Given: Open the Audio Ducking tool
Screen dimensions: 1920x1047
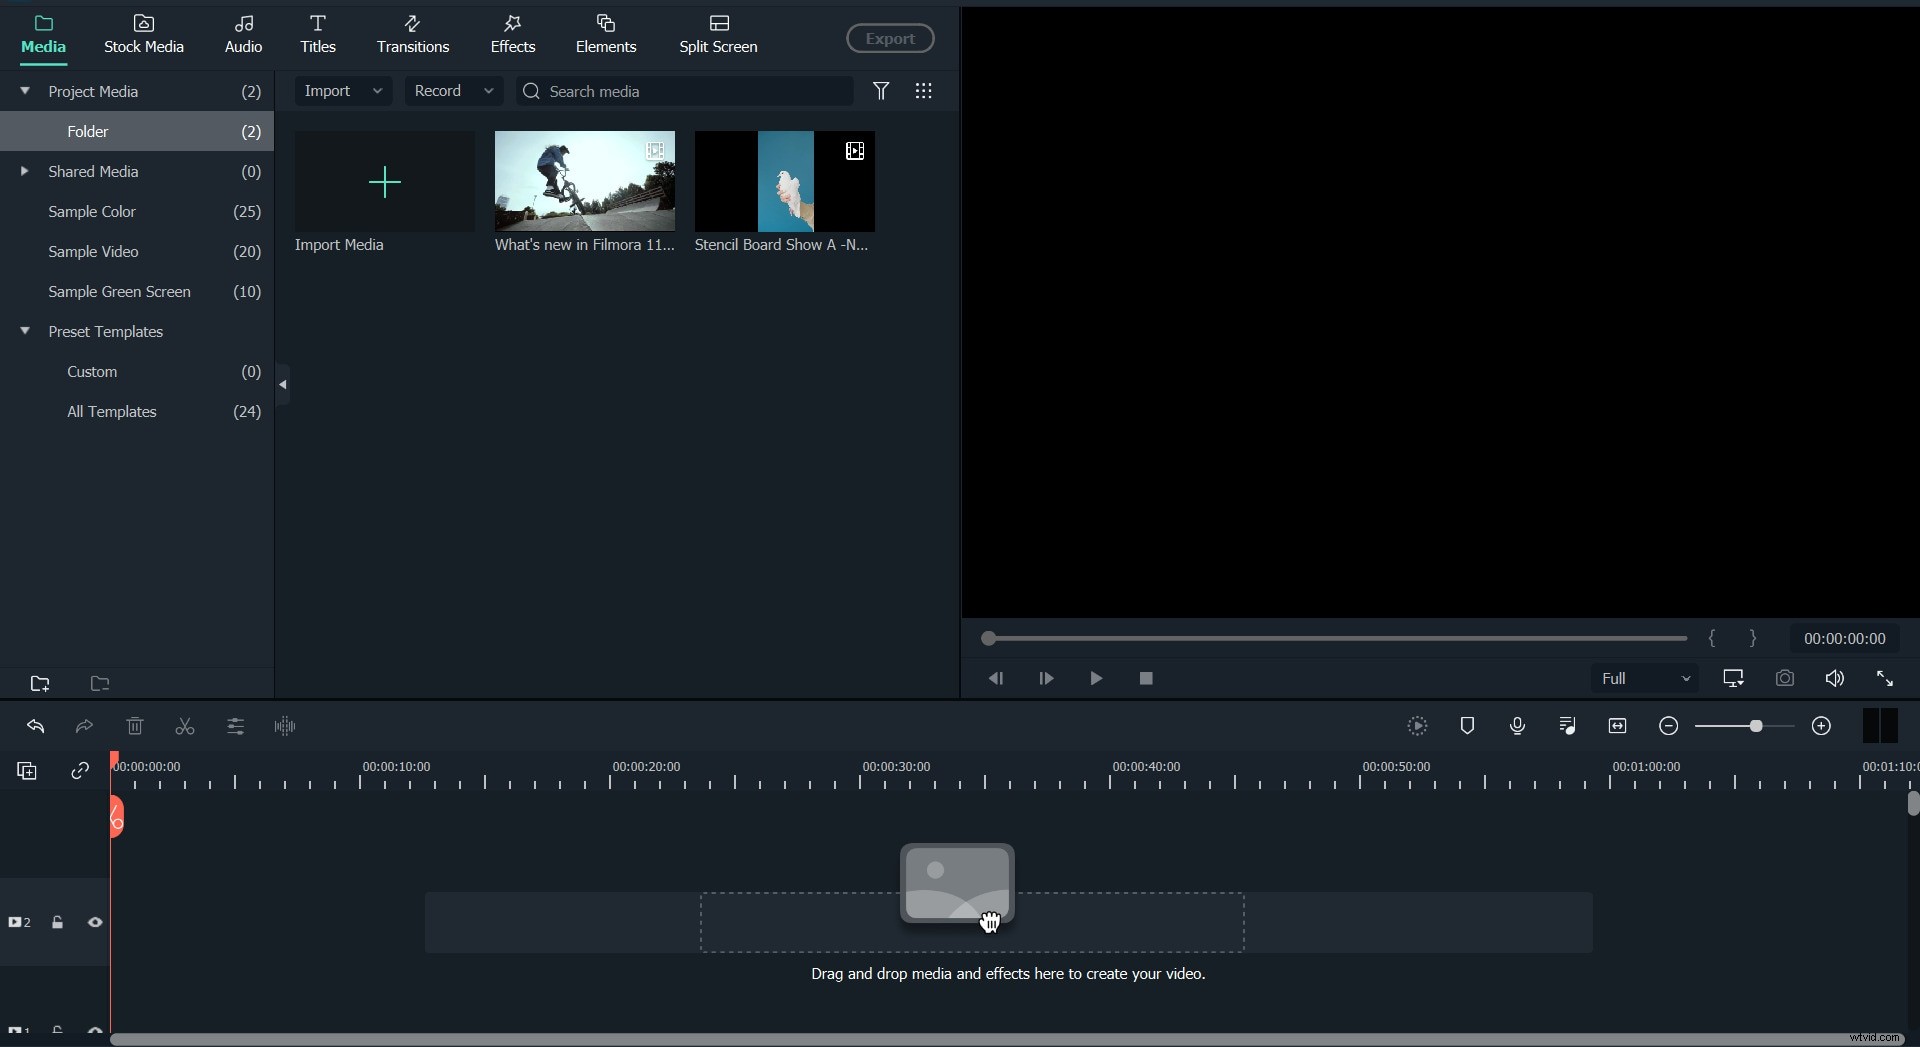Looking at the screenshot, I should (x=1567, y=726).
